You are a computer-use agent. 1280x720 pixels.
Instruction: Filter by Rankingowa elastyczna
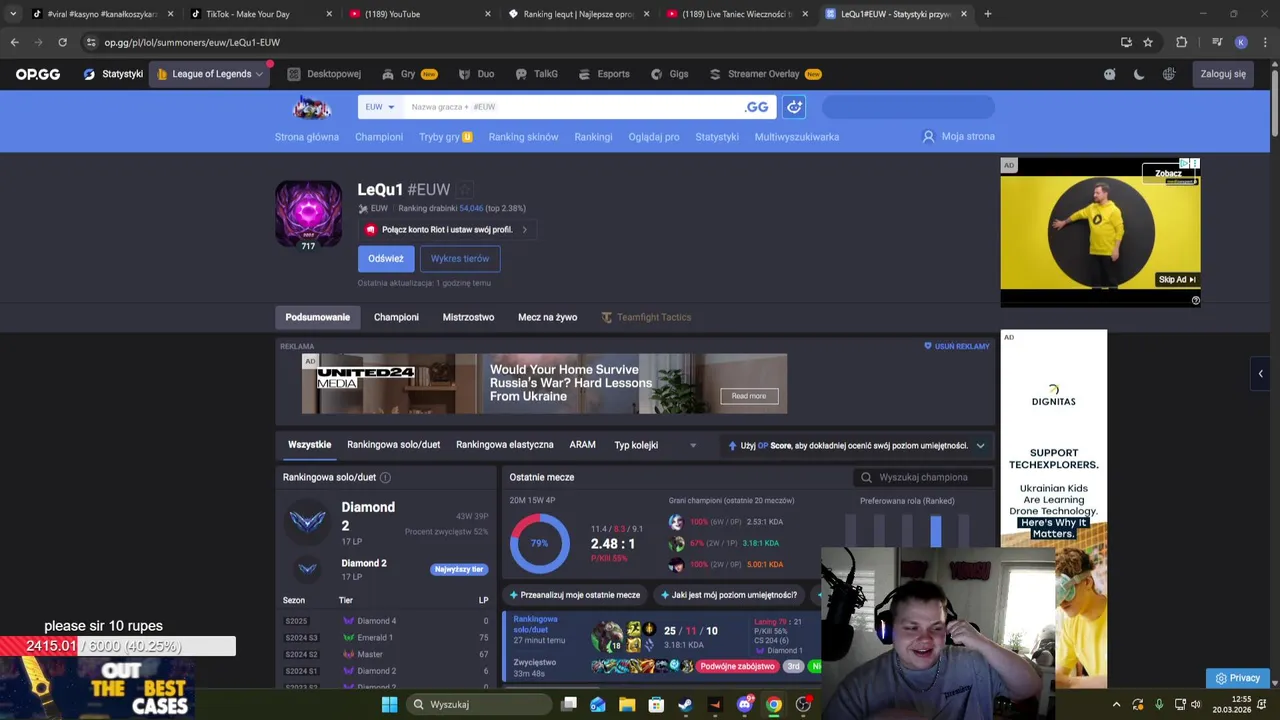tap(504, 445)
